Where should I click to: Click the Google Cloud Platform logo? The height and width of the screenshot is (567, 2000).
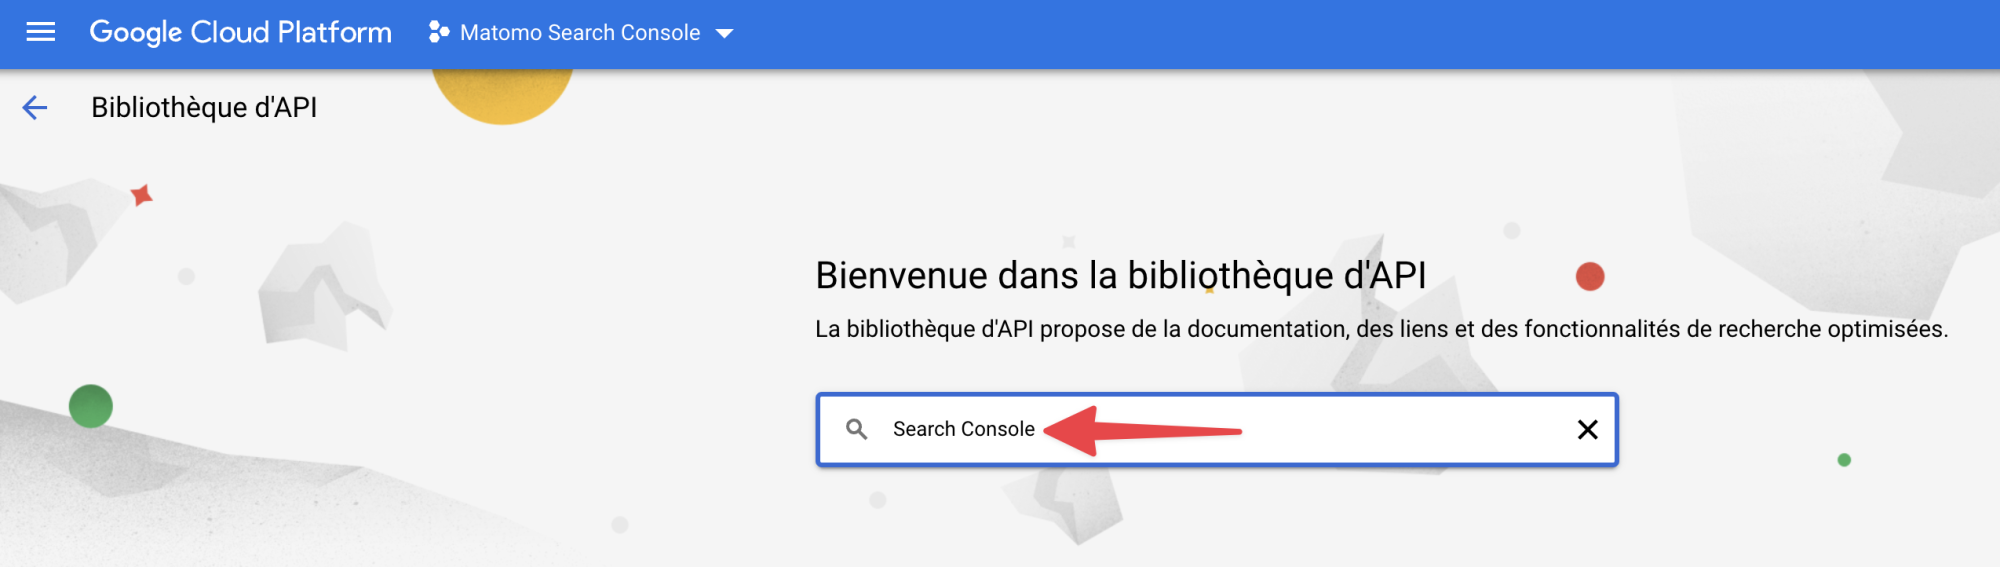point(240,32)
